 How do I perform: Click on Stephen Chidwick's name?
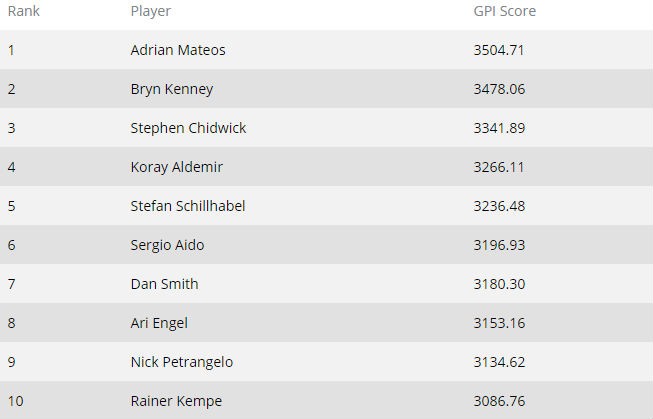(x=188, y=128)
